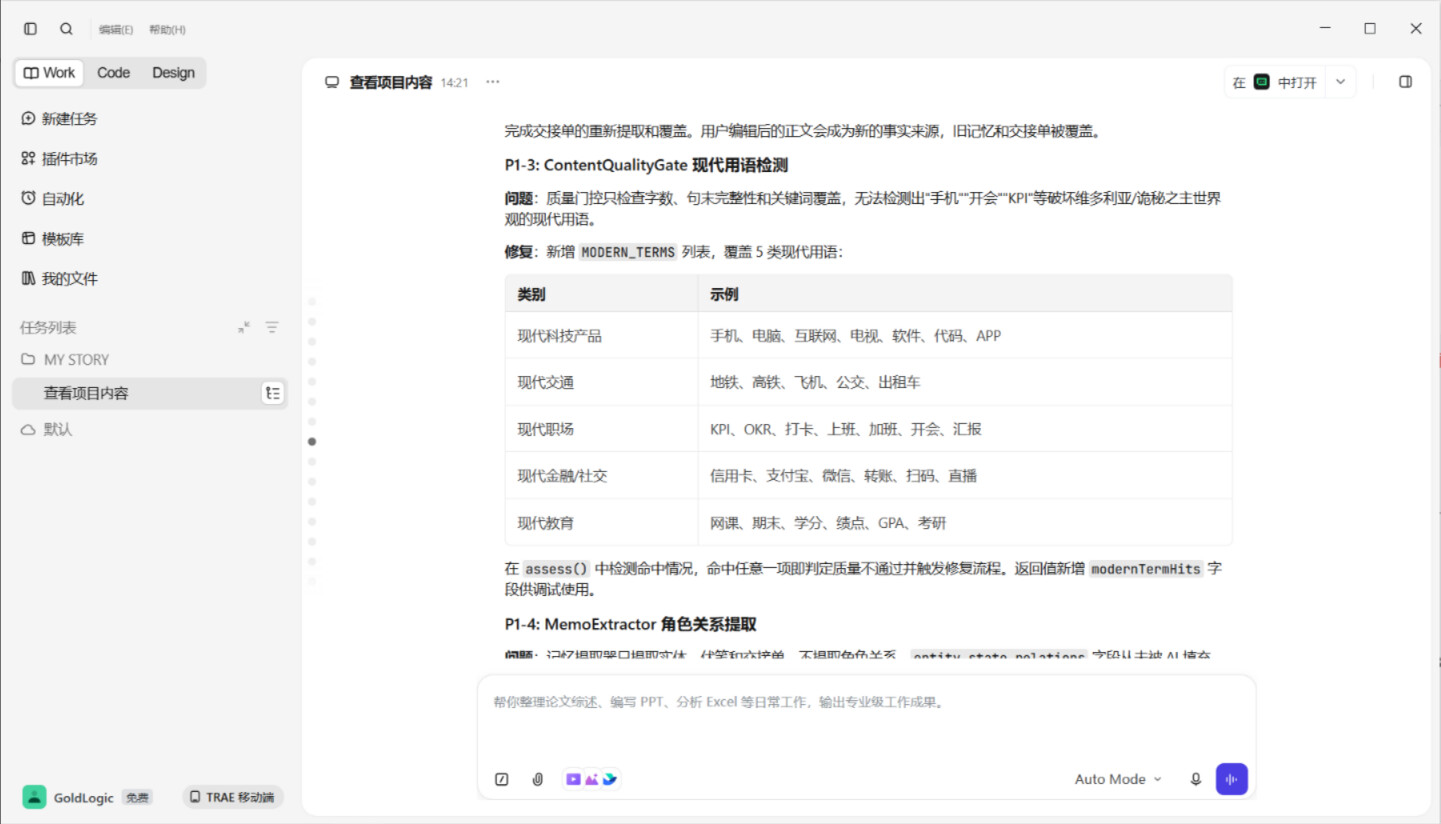Image resolution: width=1441 pixels, height=824 pixels.
Task: Select the 查看项目内容 task in sidebar
Action: 150,394
